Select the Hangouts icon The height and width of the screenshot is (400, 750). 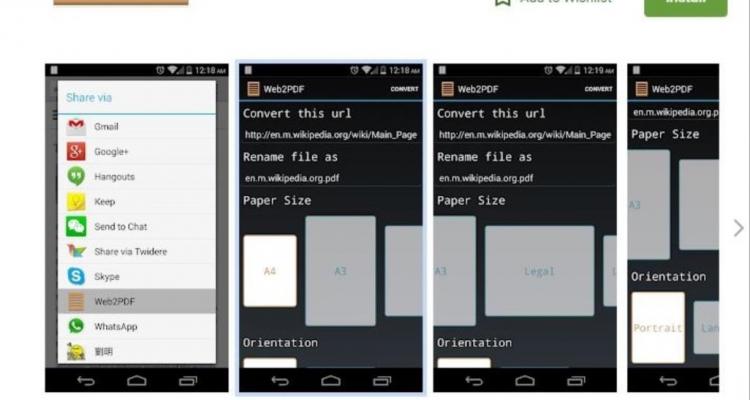pyautogui.click(x=76, y=177)
